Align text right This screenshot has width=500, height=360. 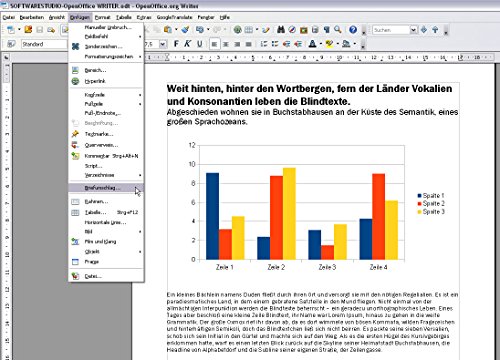point(237,44)
